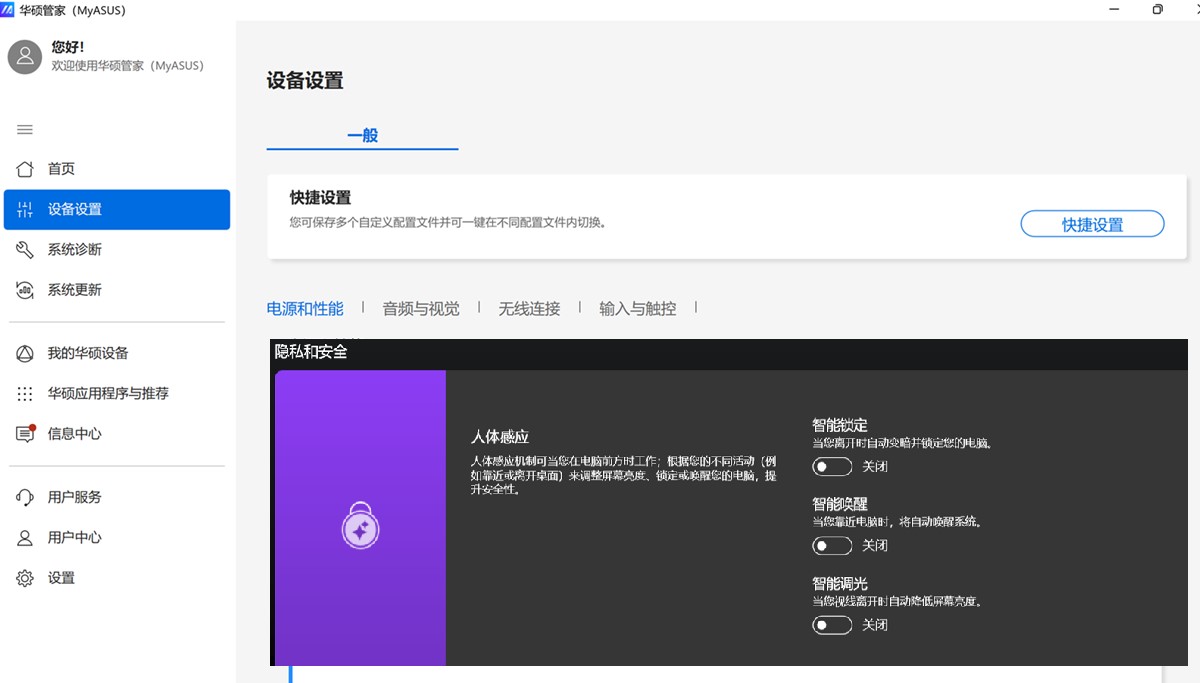
Task: Open 用户中心 in the sidebar
Action: coord(117,538)
